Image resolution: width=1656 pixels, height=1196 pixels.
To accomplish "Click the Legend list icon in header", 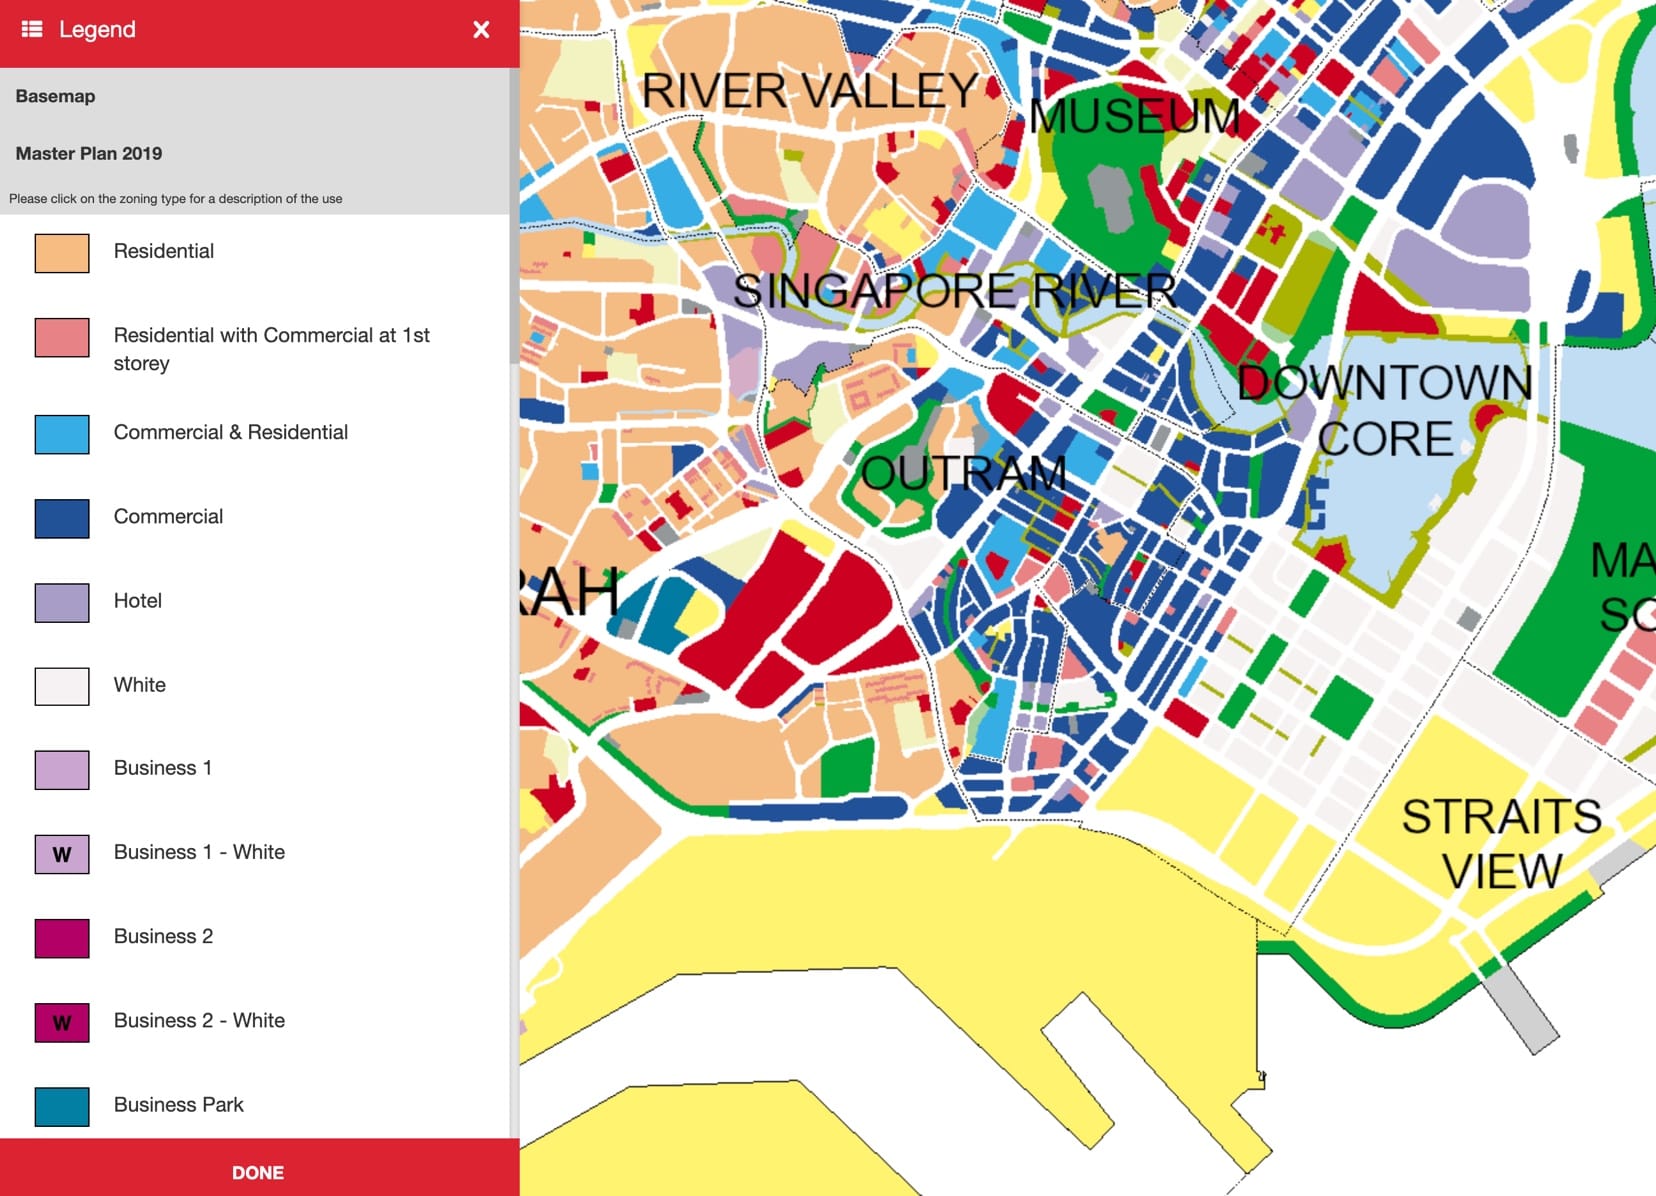I will click(x=32, y=29).
